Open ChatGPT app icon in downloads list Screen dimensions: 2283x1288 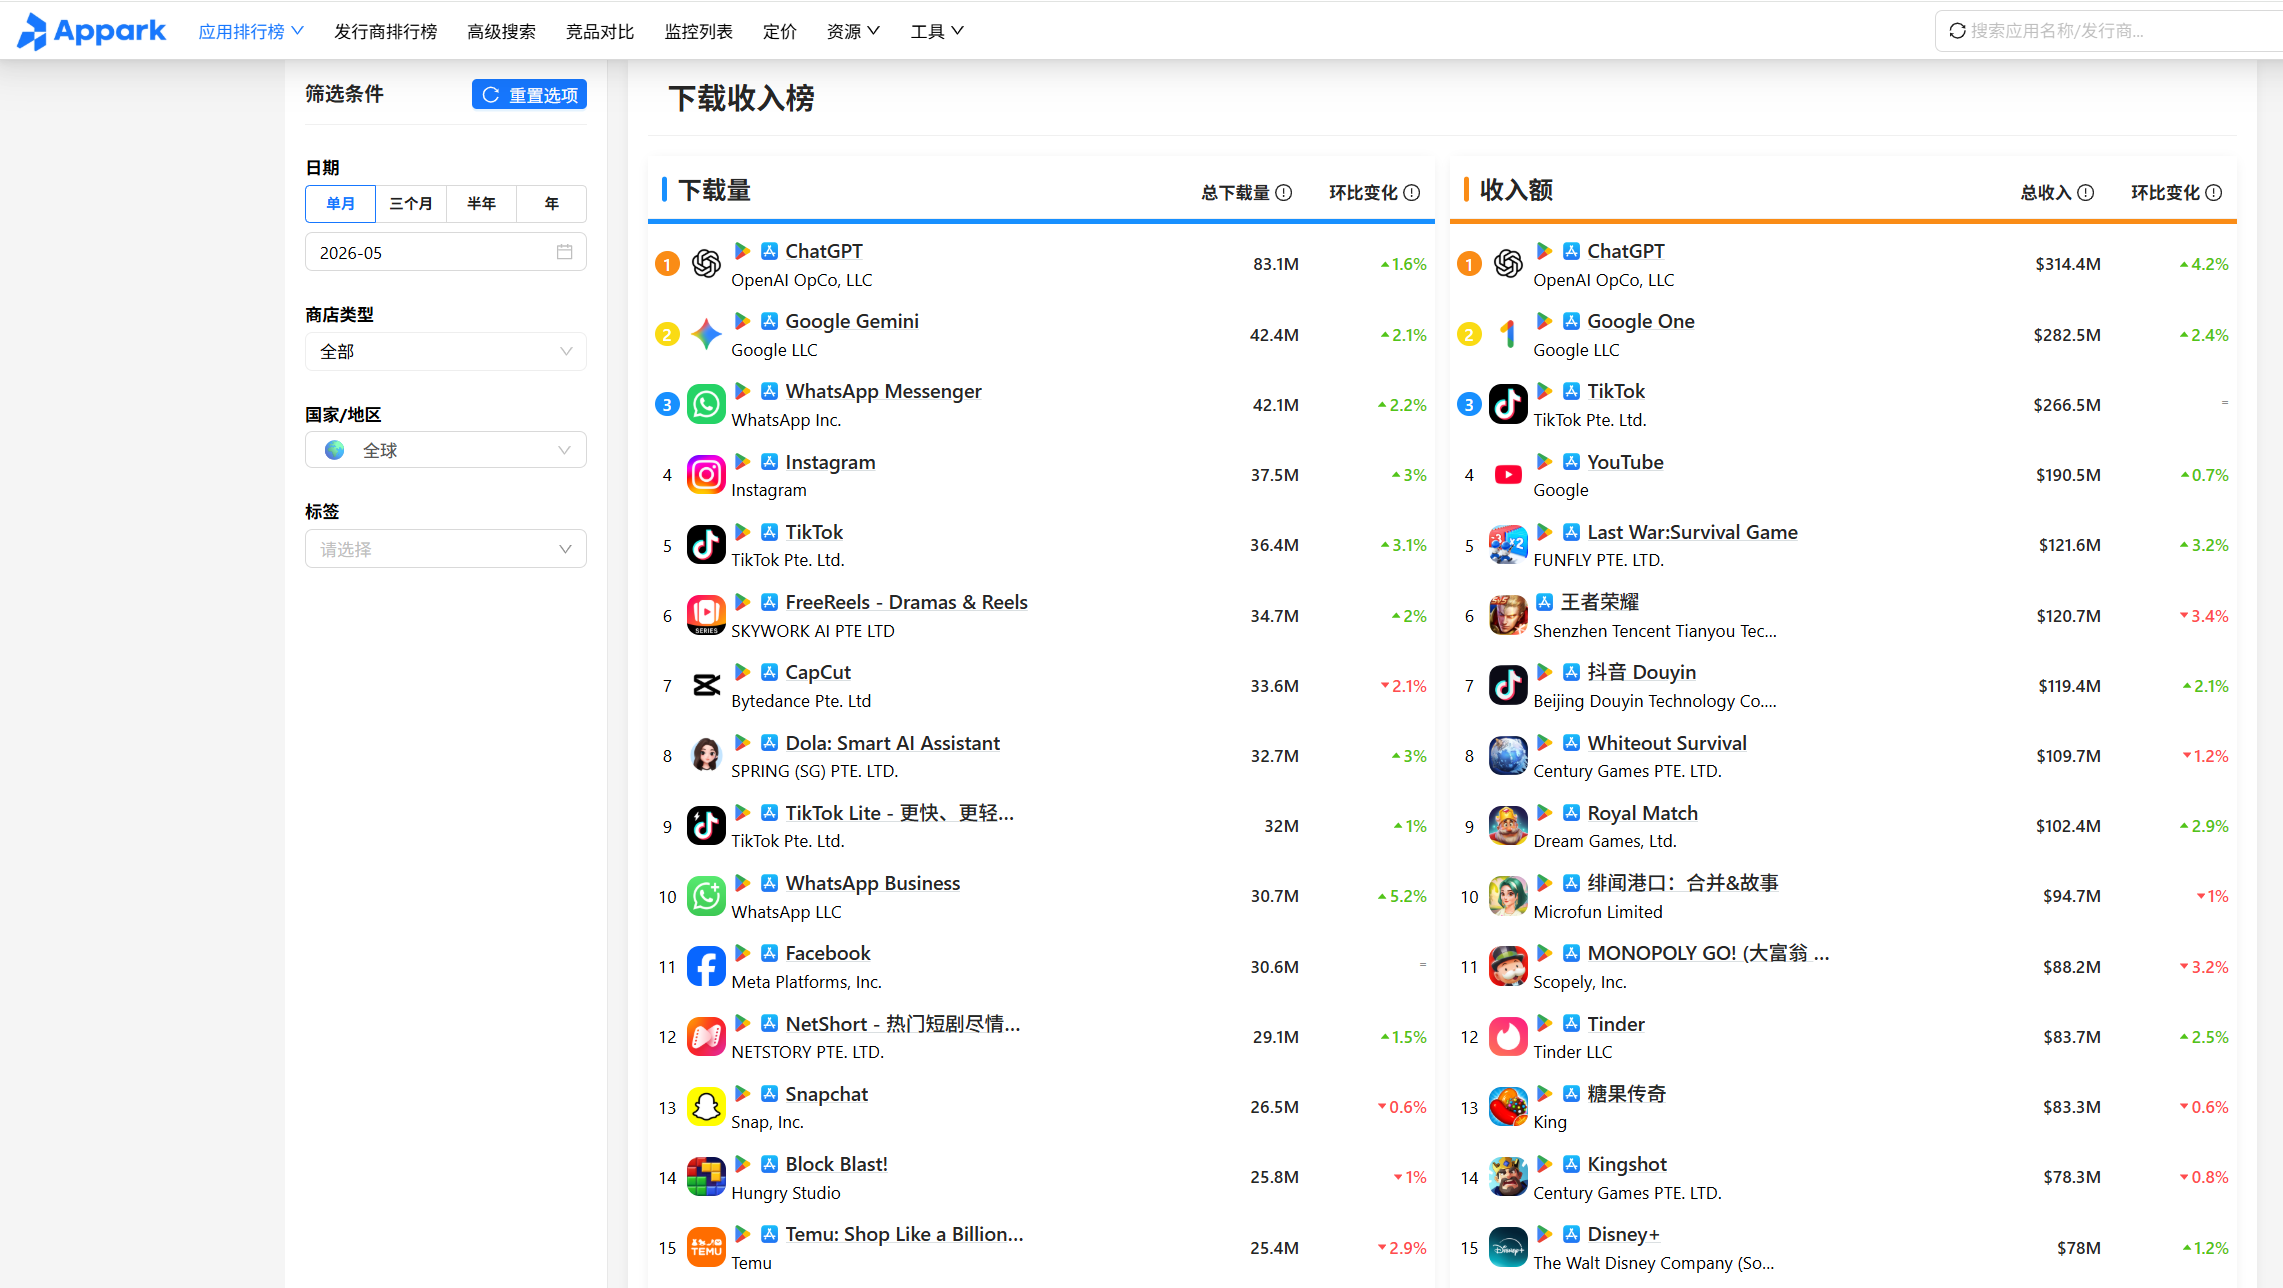(706, 264)
